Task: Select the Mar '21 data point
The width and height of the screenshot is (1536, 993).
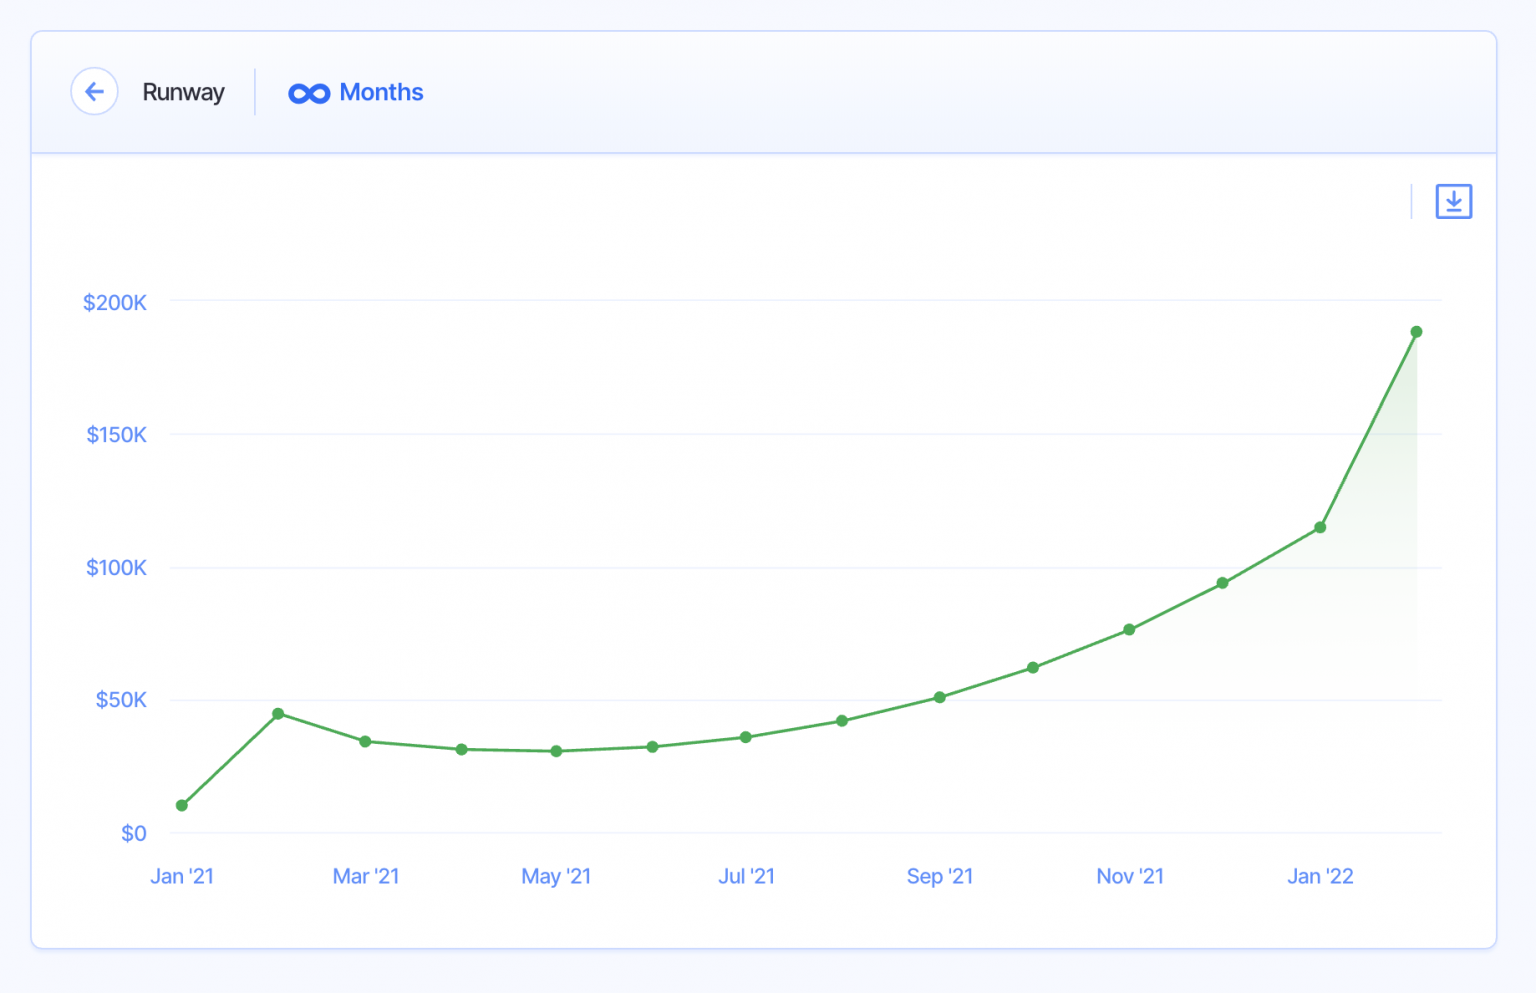Action: click(x=365, y=741)
